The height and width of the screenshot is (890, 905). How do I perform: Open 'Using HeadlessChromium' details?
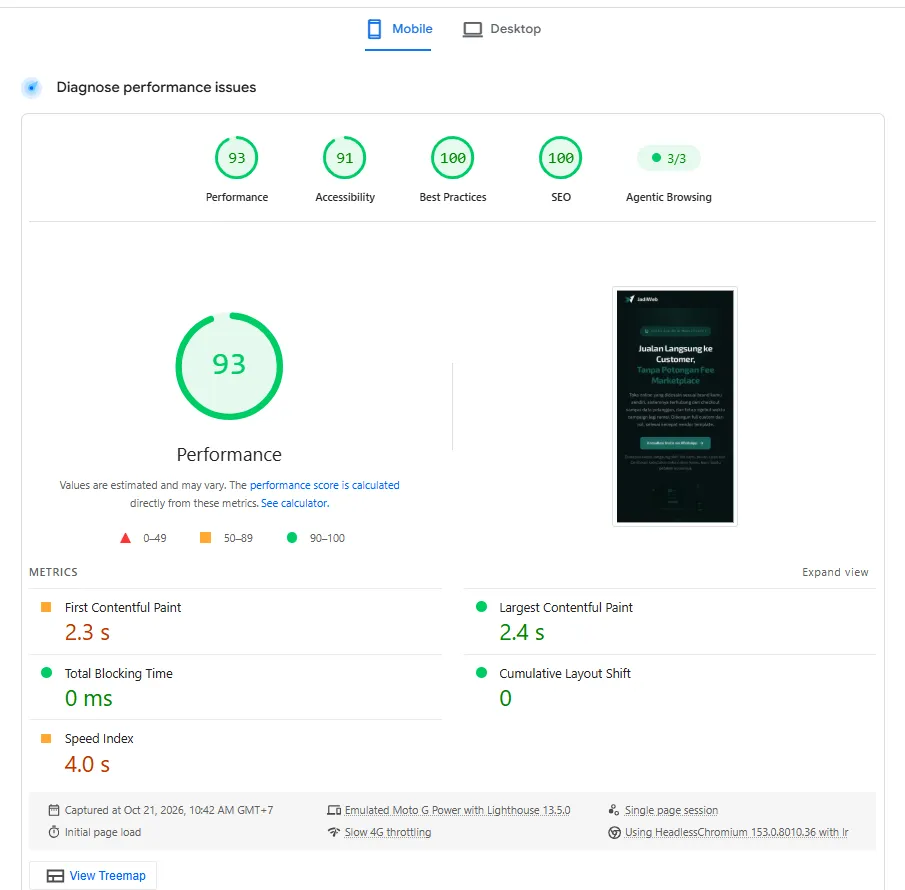tap(736, 832)
